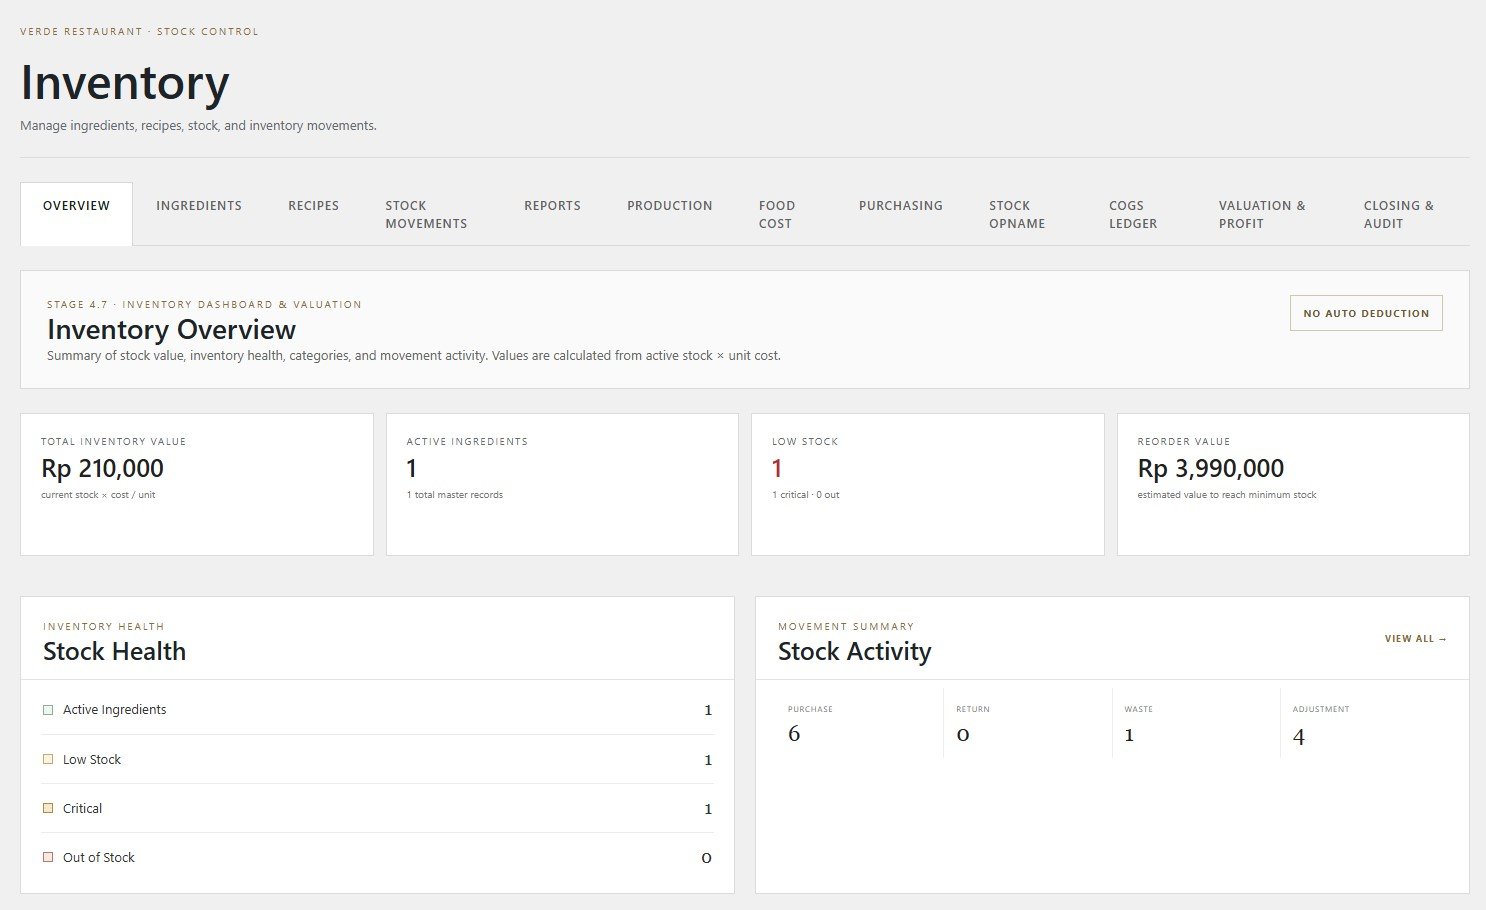Viewport: 1486px width, 910px height.
Task: Click the Stock Health heading
Action: 114,651
